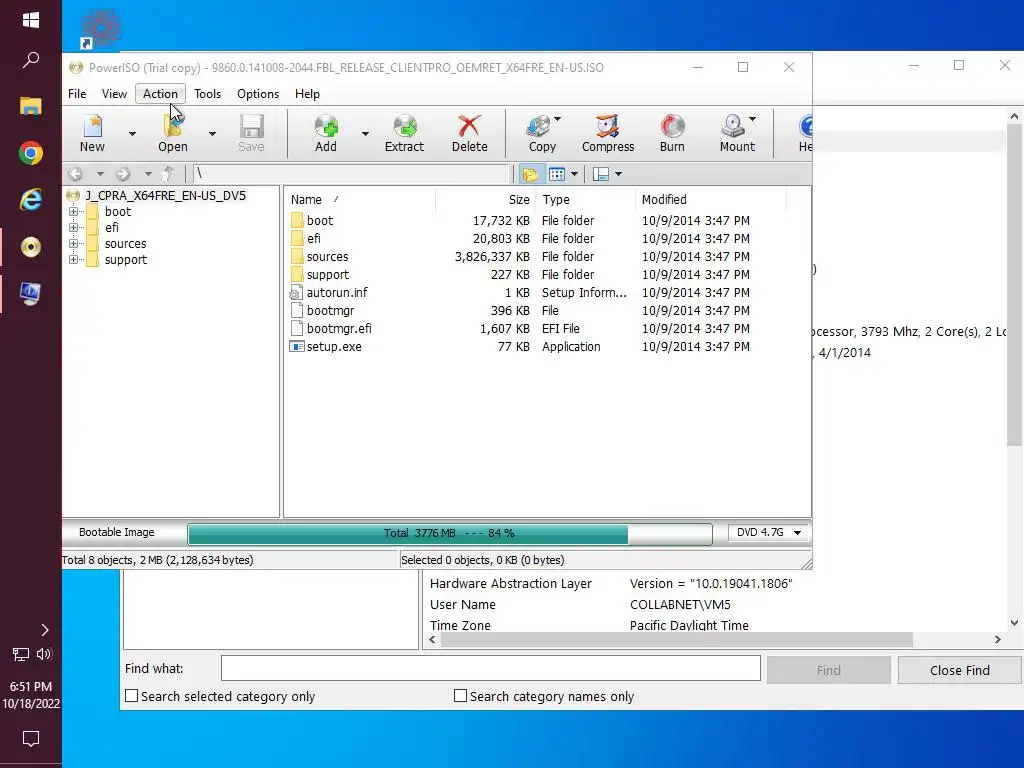Expand the efi tree node
Screen dimensions: 1024x768
(x=73, y=227)
